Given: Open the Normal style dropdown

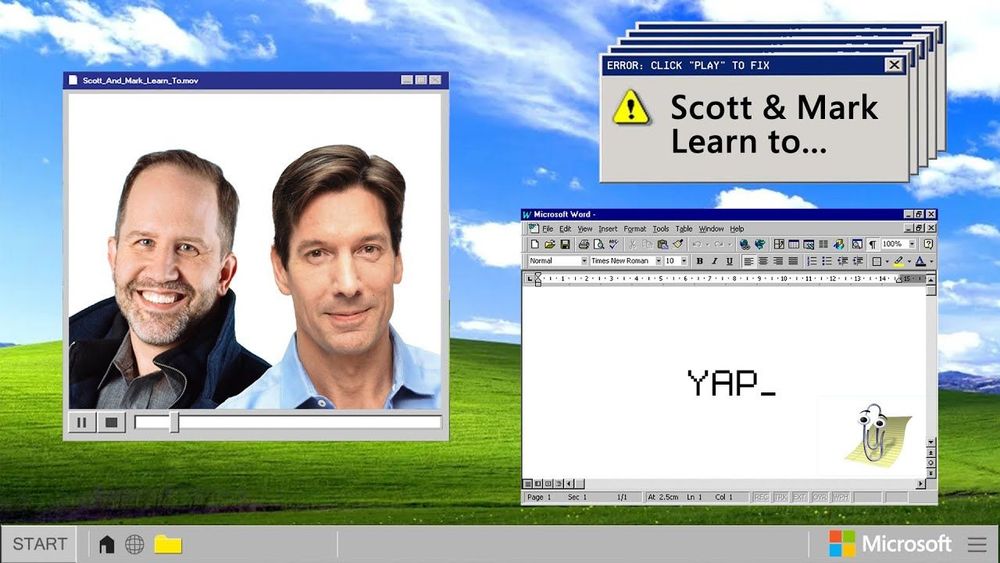Looking at the screenshot, I should (x=584, y=261).
